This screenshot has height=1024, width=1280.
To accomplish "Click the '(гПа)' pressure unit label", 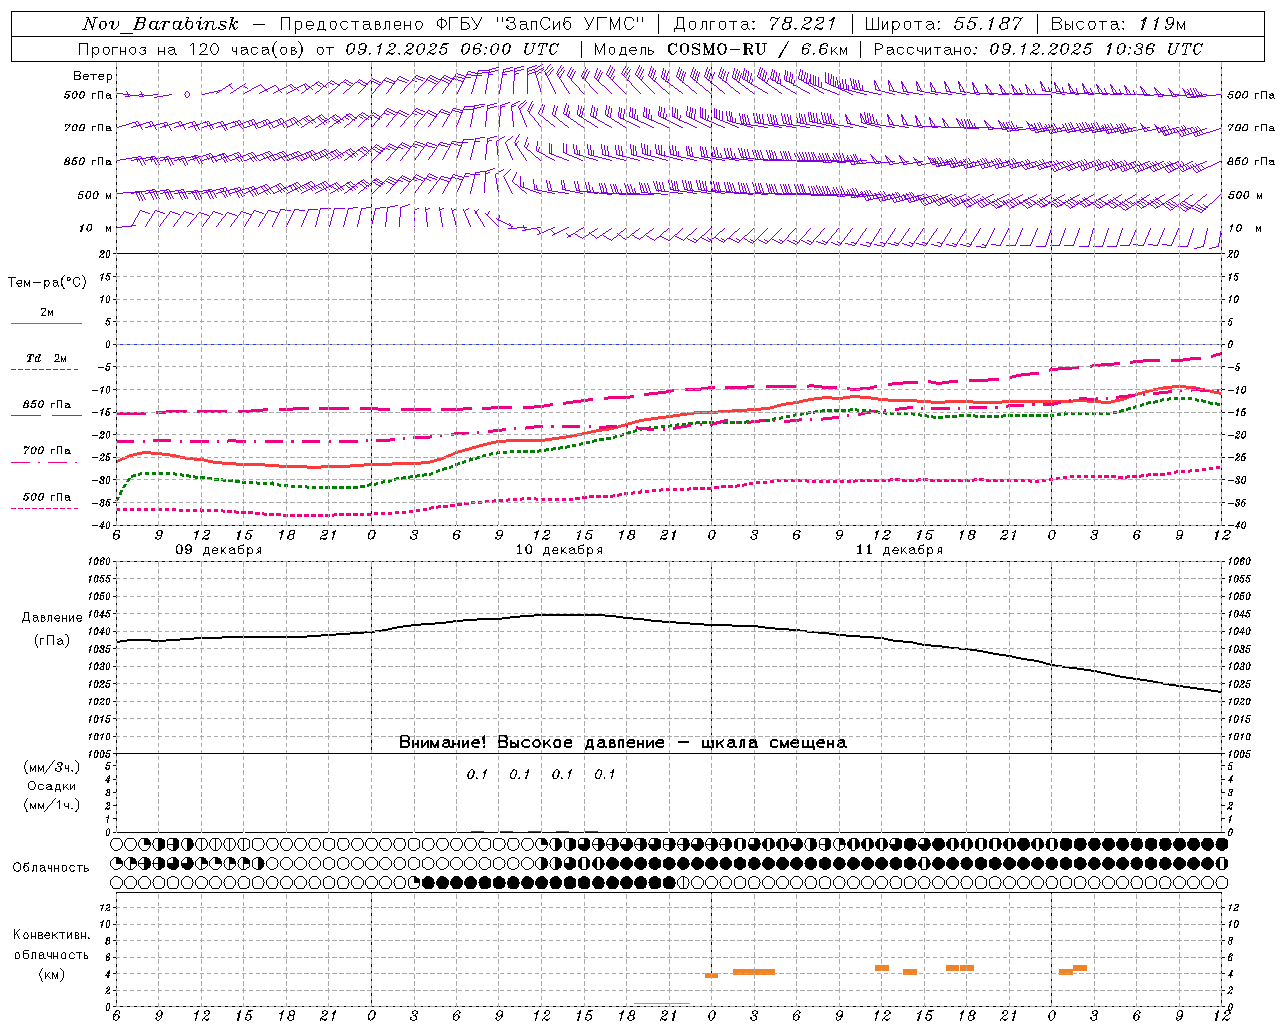I will 52,641.
